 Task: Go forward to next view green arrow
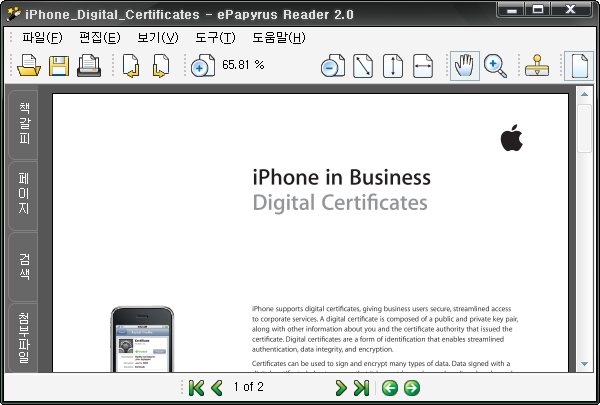click(x=412, y=388)
